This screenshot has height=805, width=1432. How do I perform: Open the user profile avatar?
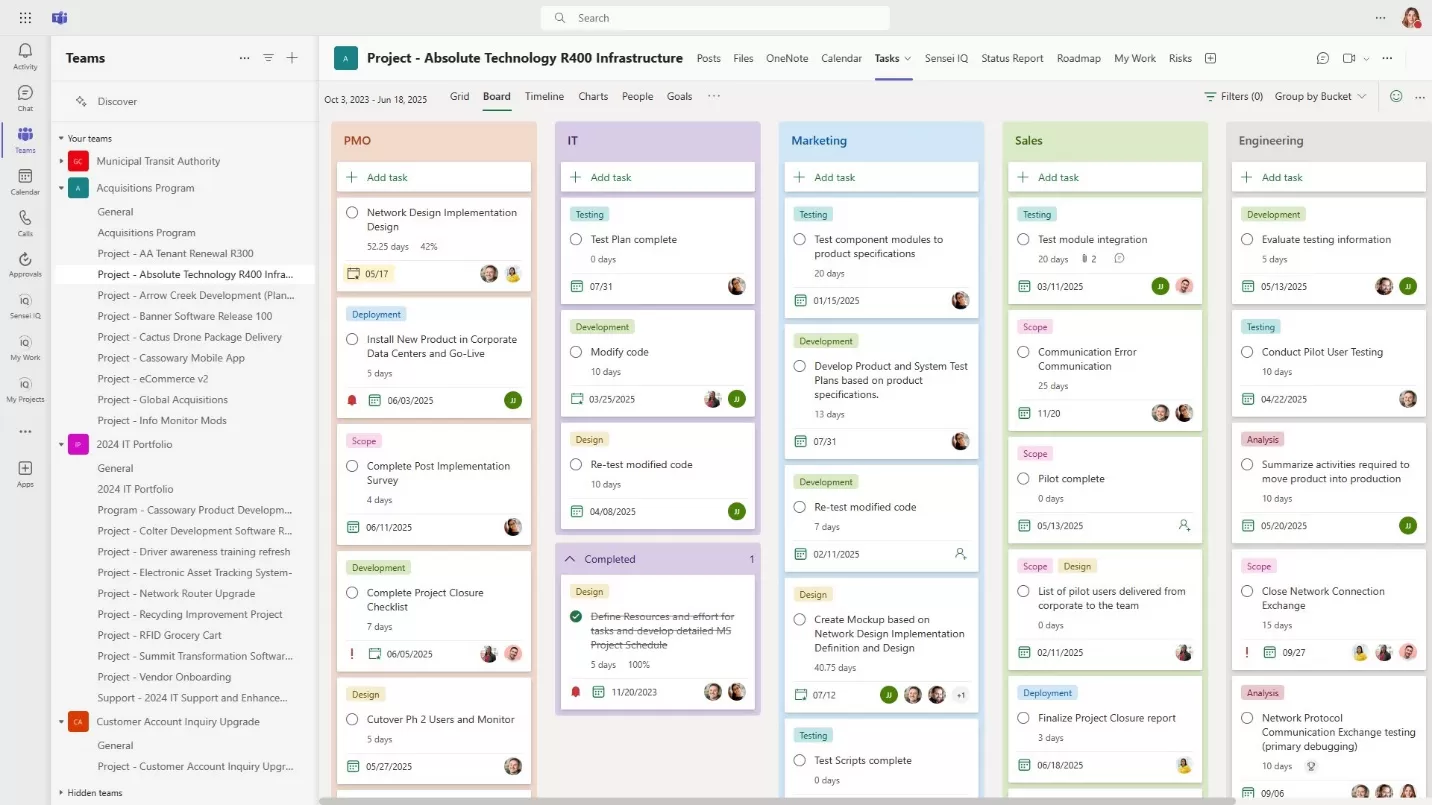pyautogui.click(x=1411, y=18)
